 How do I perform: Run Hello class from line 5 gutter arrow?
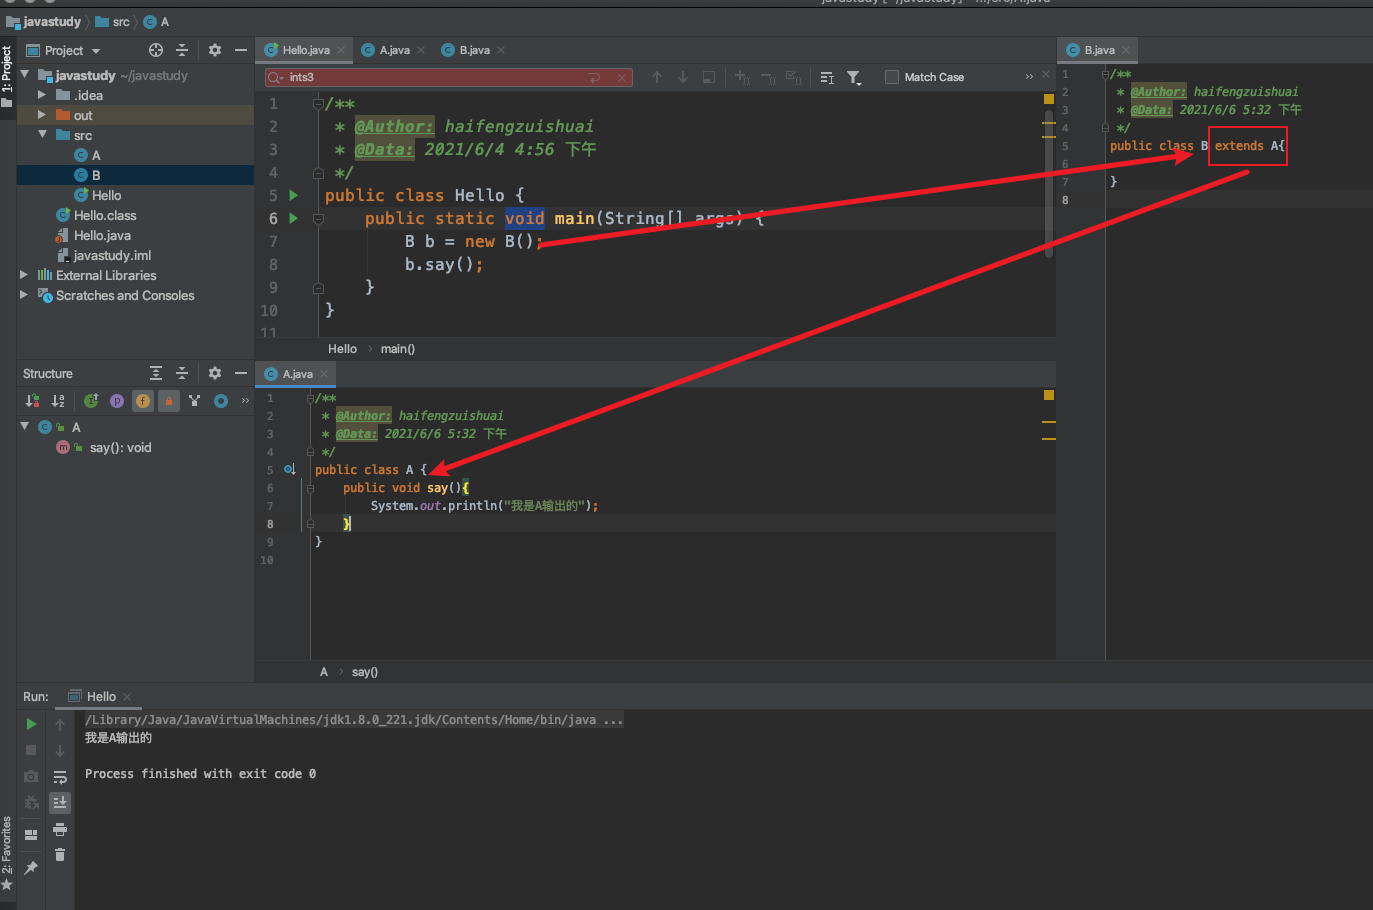point(293,195)
